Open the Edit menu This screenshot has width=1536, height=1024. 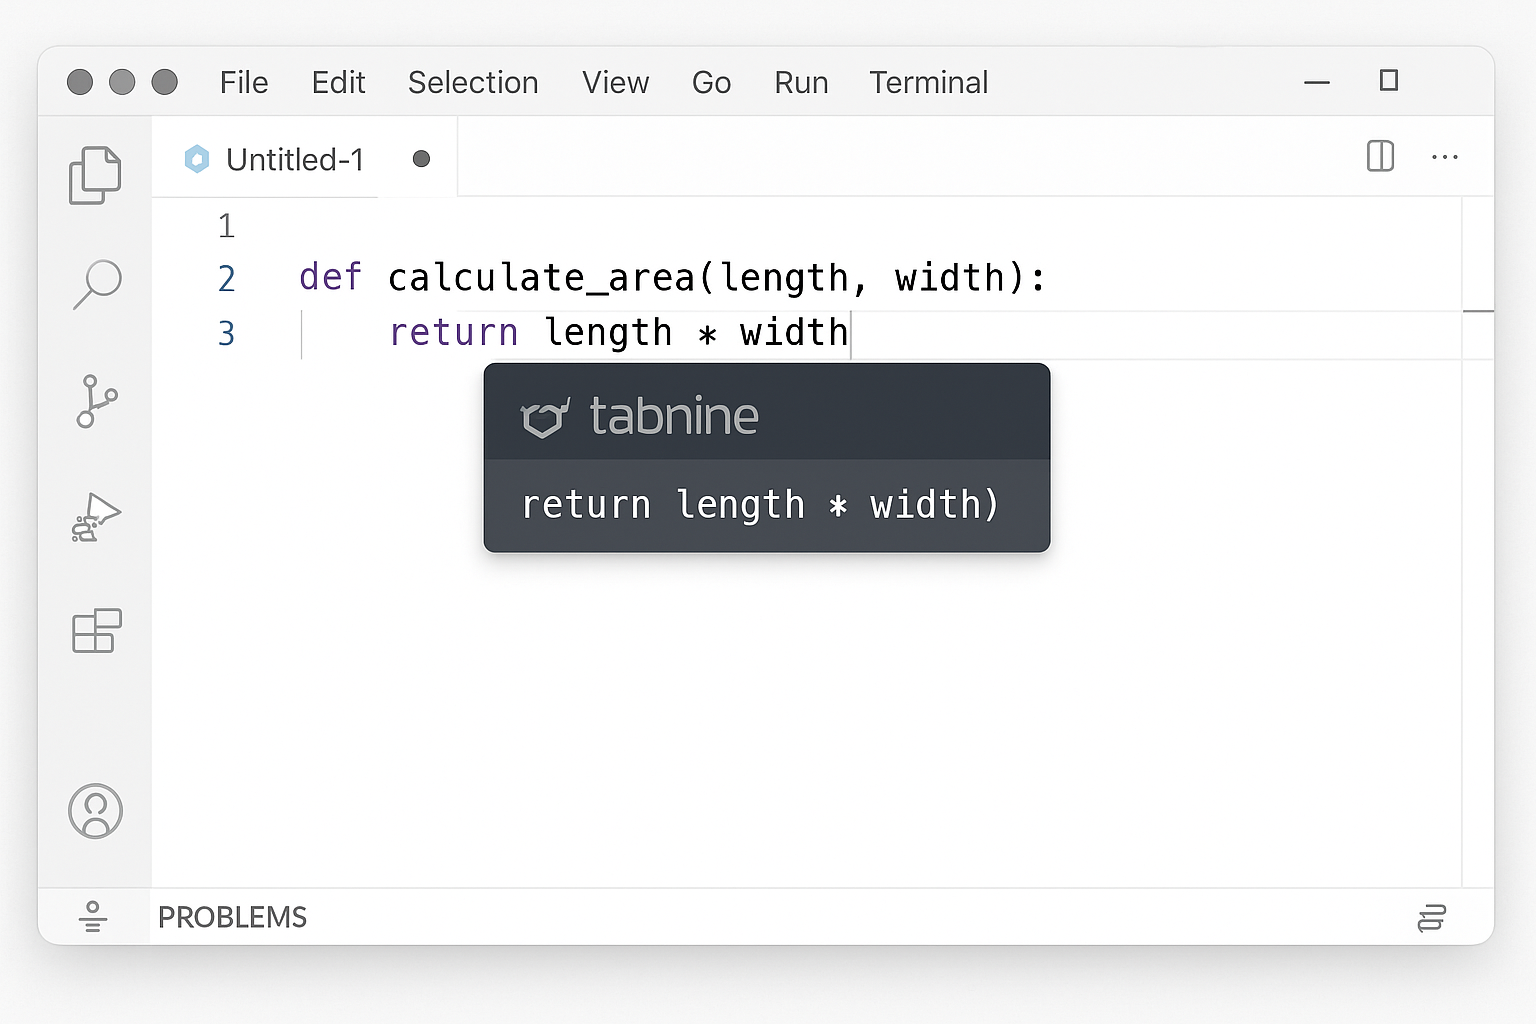point(338,82)
